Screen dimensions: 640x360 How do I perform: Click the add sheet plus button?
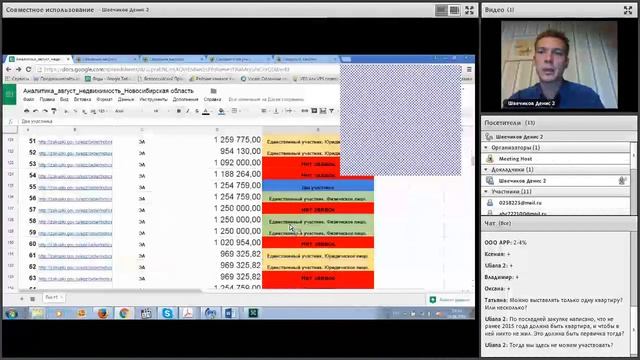pos(22,299)
